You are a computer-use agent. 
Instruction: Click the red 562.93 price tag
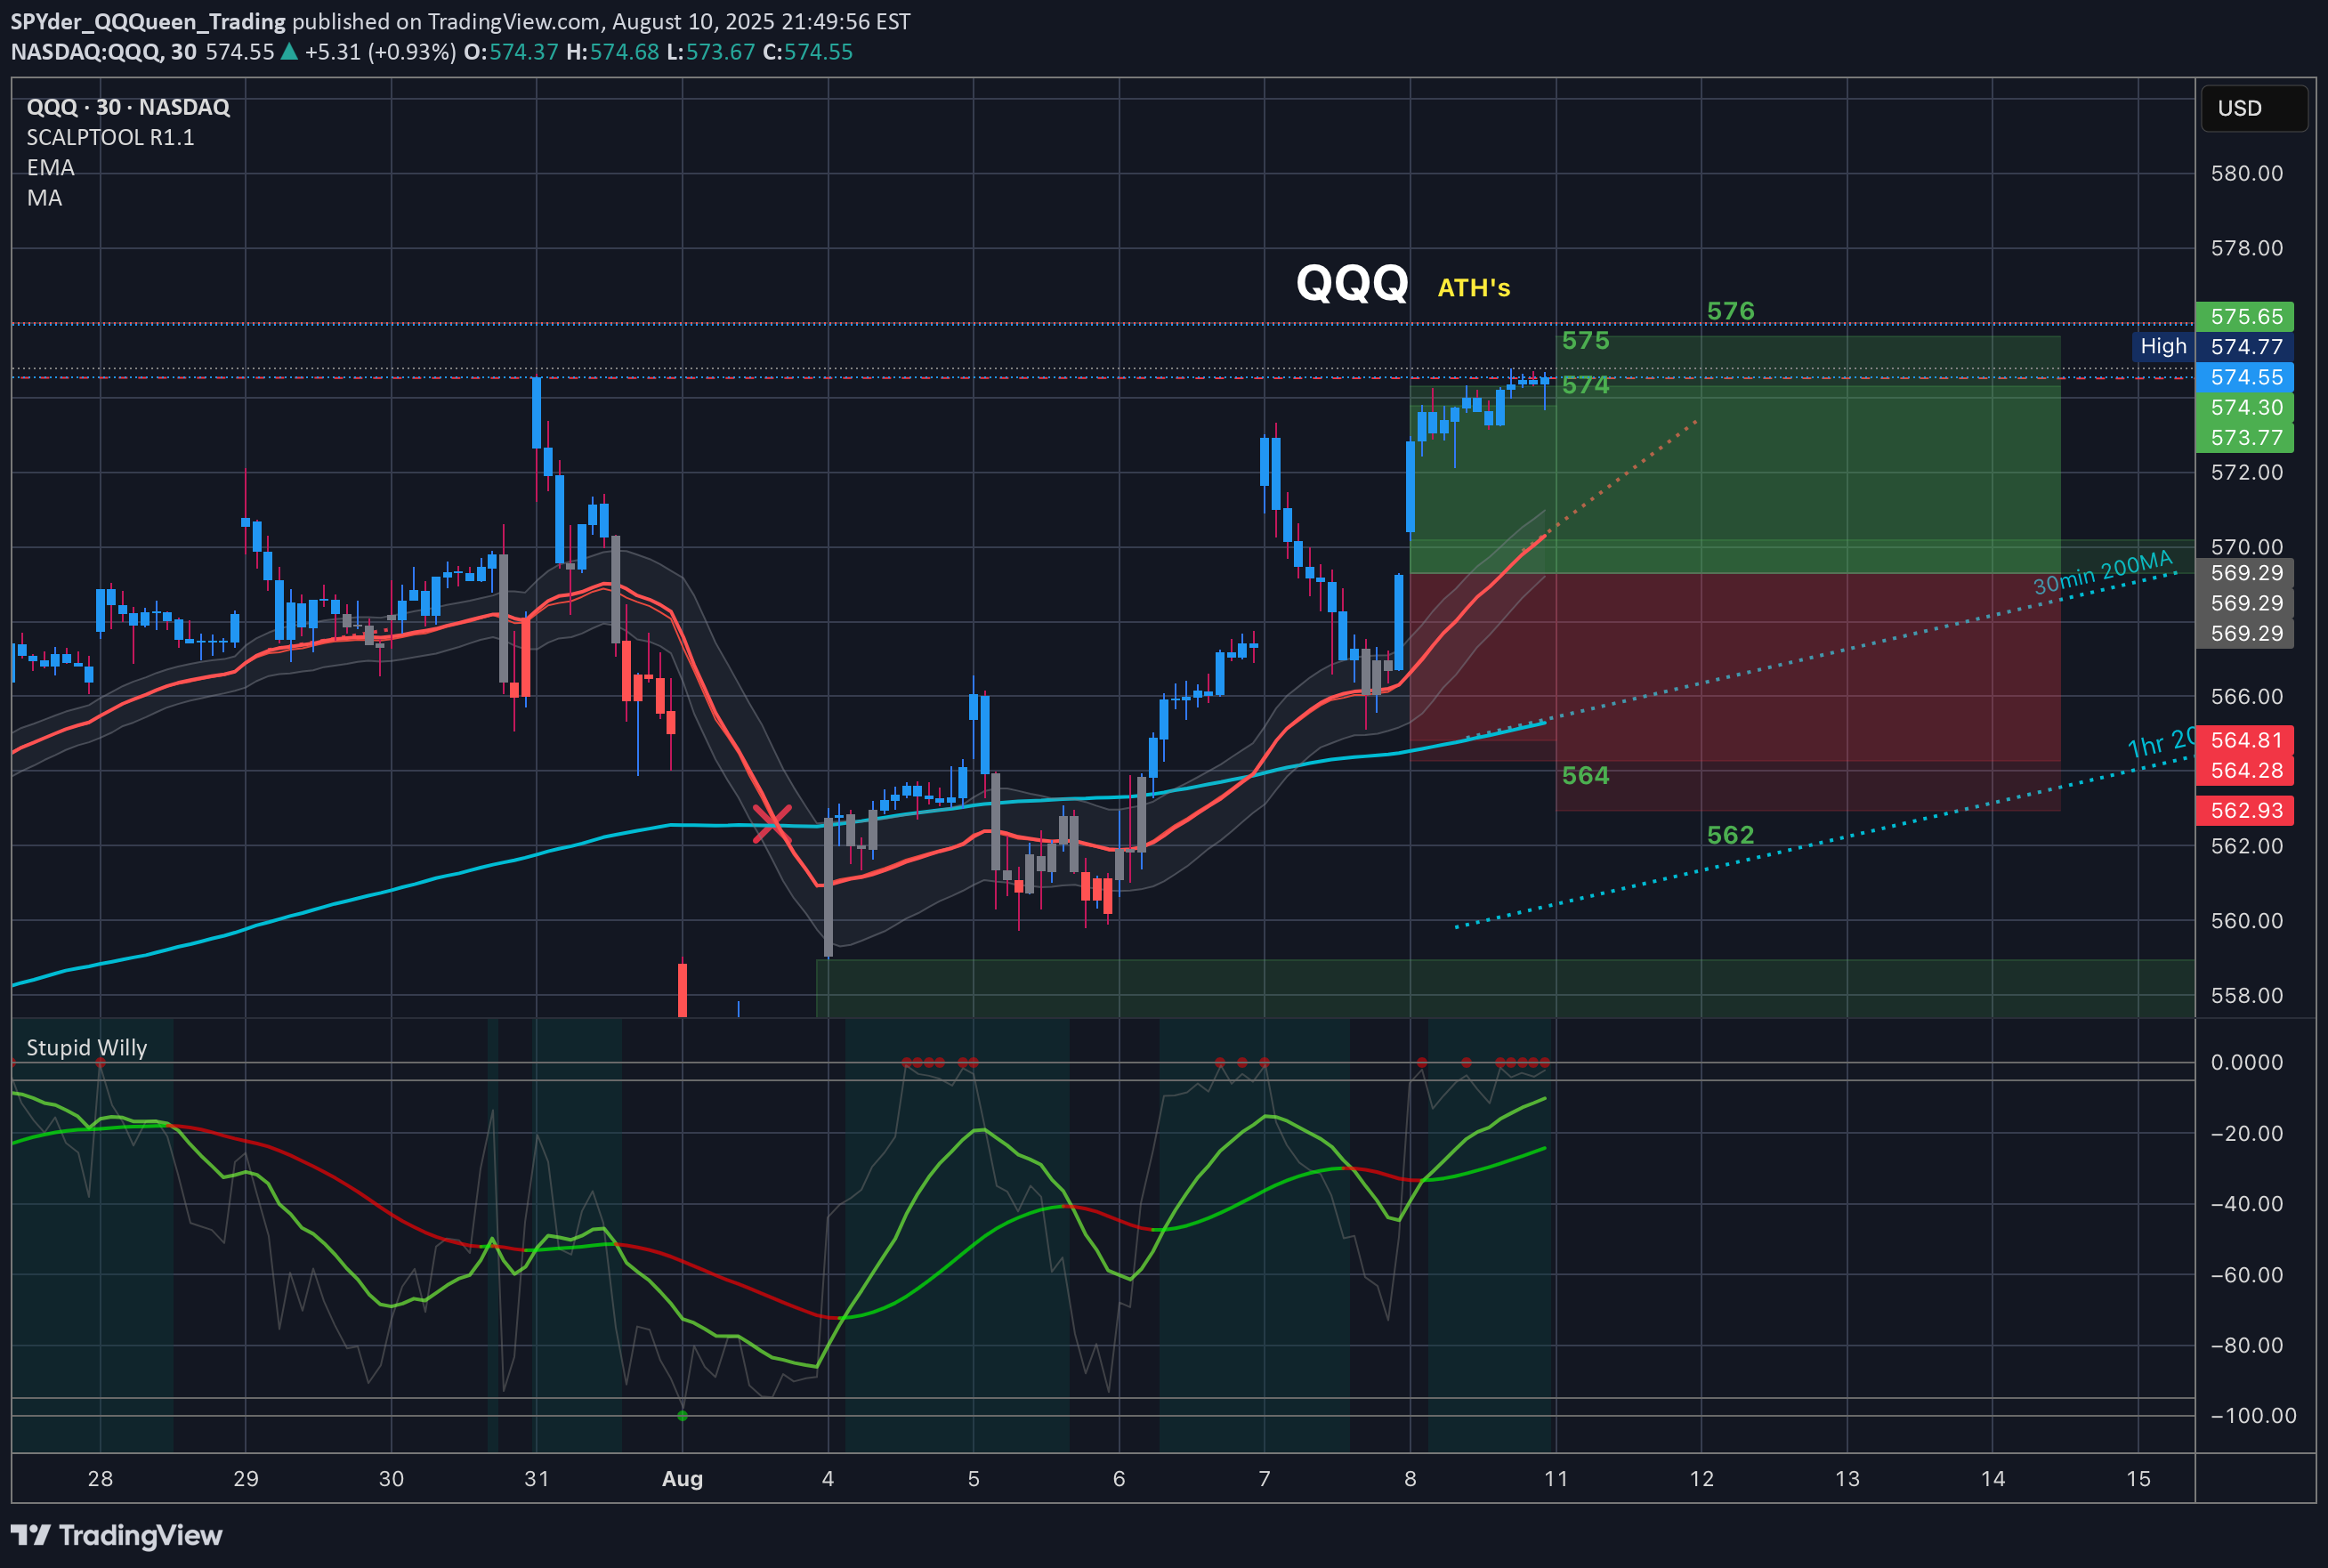pos(2244,810)
